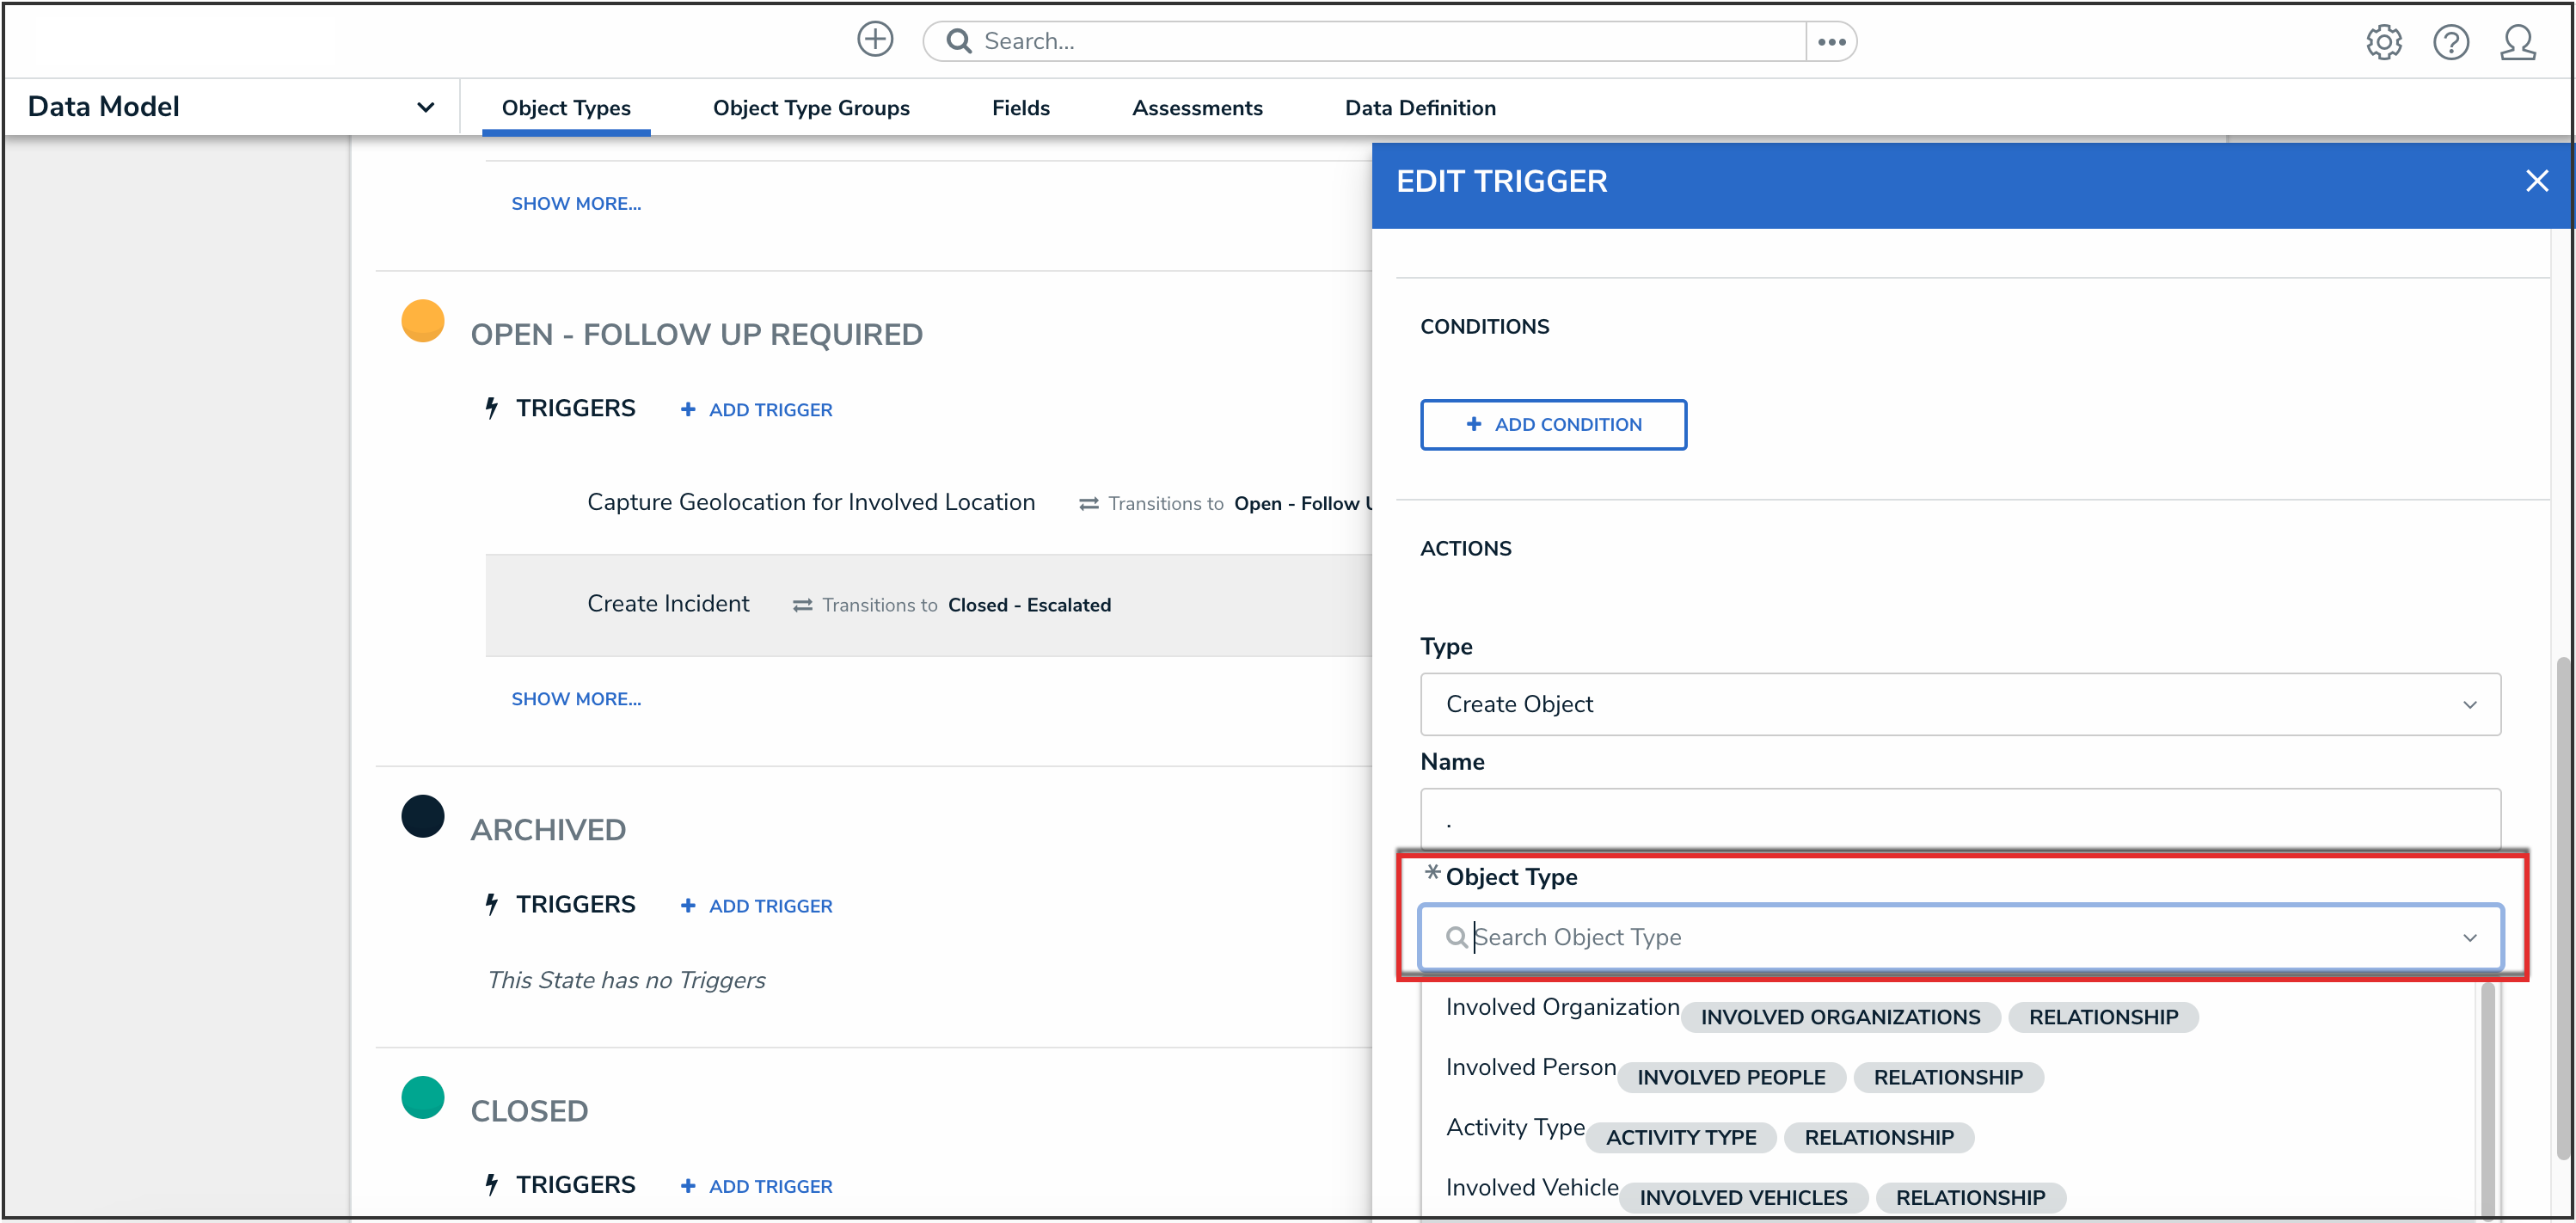Image resolution: width=2576 pixels, height=1223 pixels.
Task: Open the settings gear icon
Action: pos(2383,42)
